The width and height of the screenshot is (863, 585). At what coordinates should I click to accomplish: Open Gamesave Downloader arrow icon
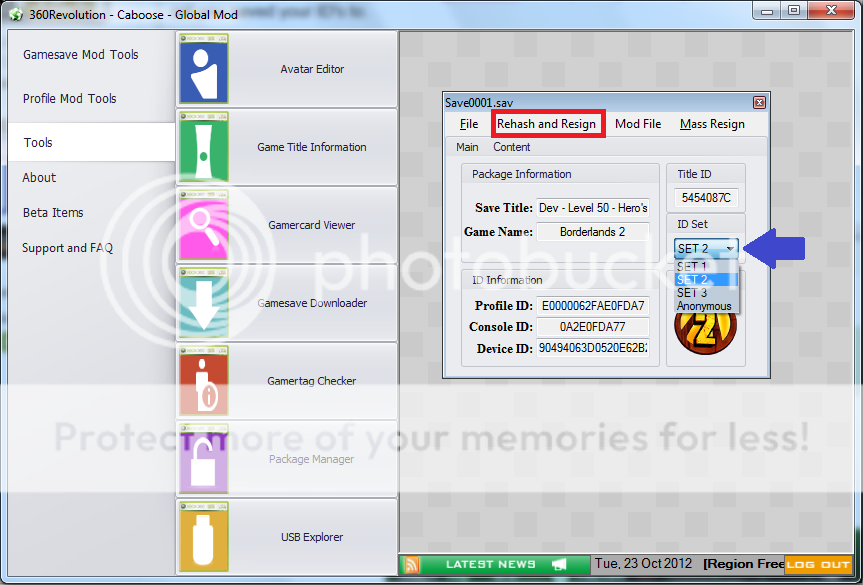tap(203, 303)
